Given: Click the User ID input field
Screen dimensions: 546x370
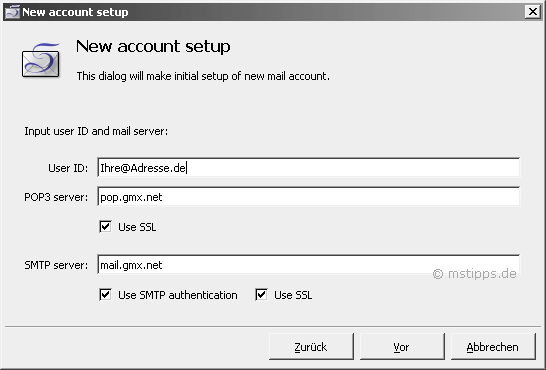Looking at the screenshot, I should pos(309,168).
